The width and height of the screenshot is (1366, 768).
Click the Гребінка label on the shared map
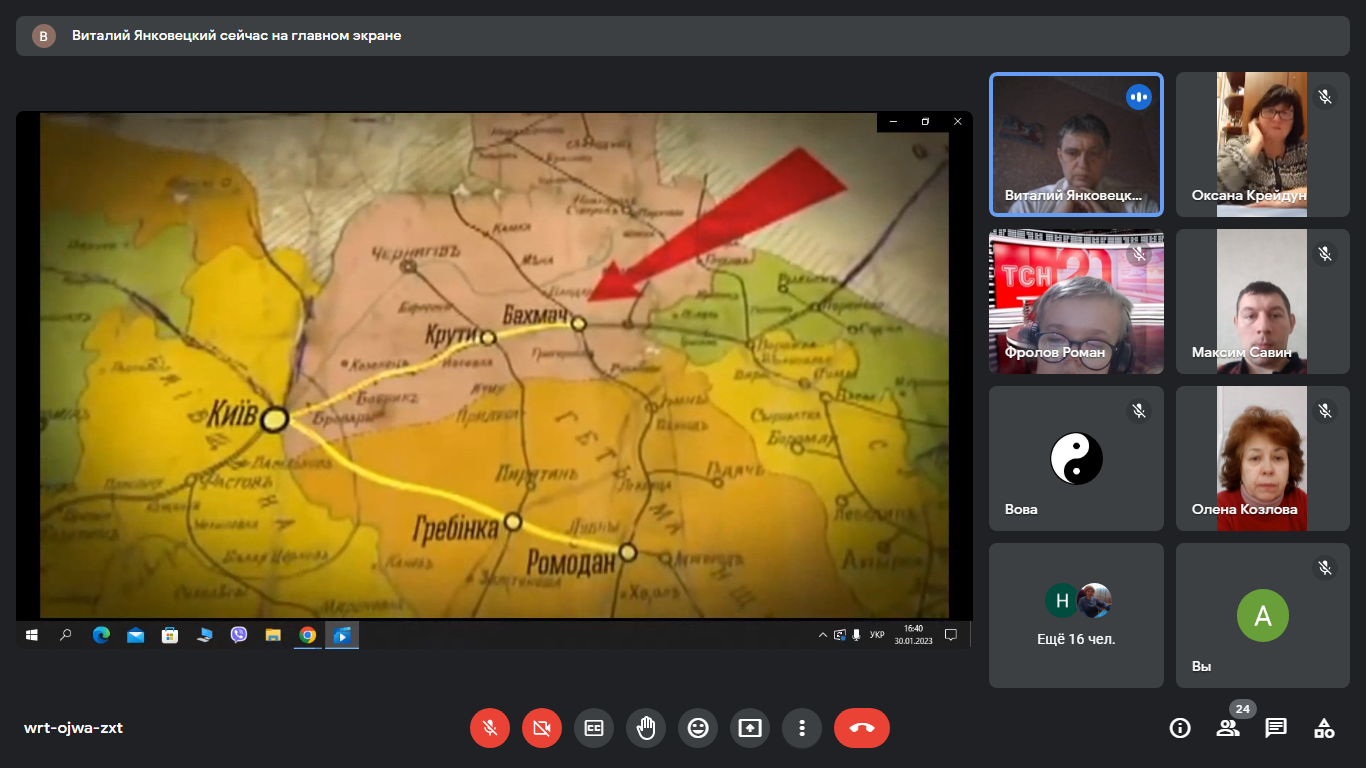pos(456,528)
